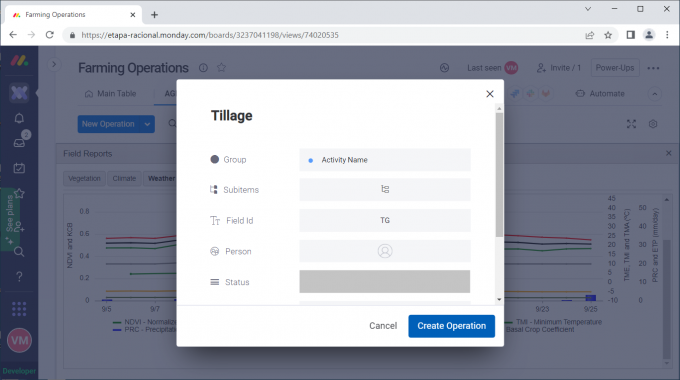Open a new browser tab
This screenshot has height=380, width=680.
pos(154,15)
